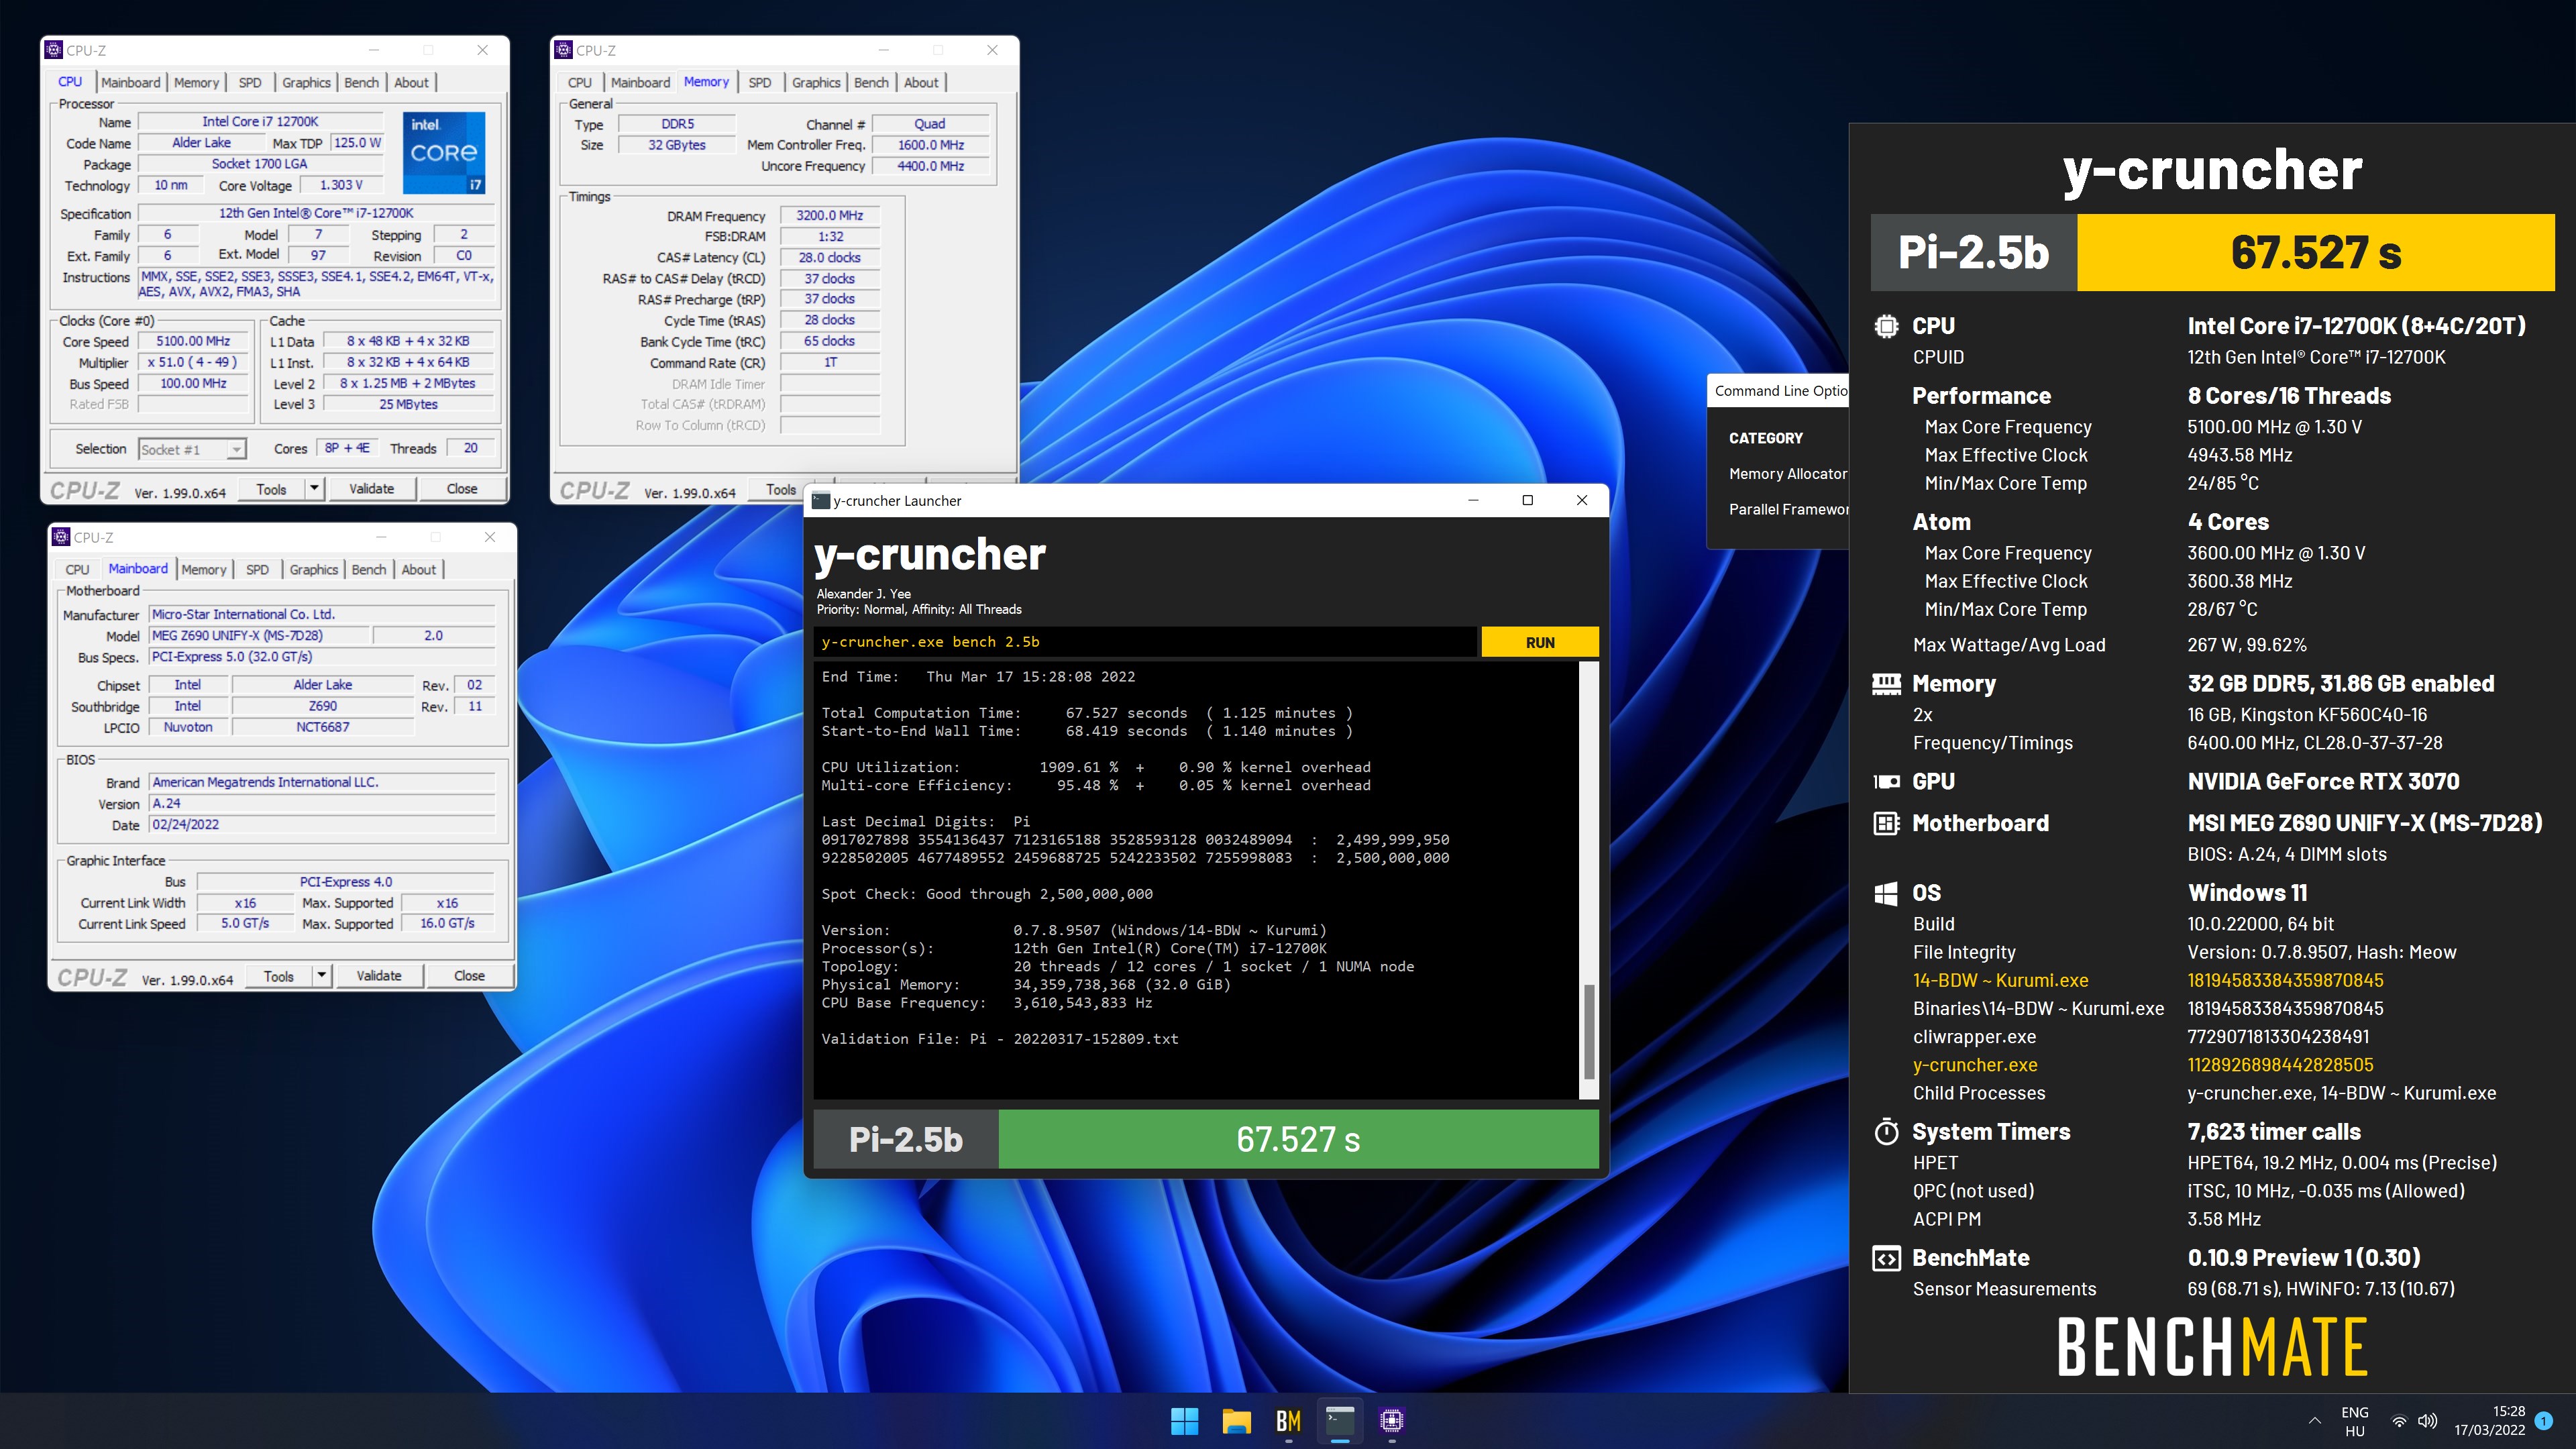Click top-left CPU-Z window title icon
2576x1449 pixels.
(55, 50)
